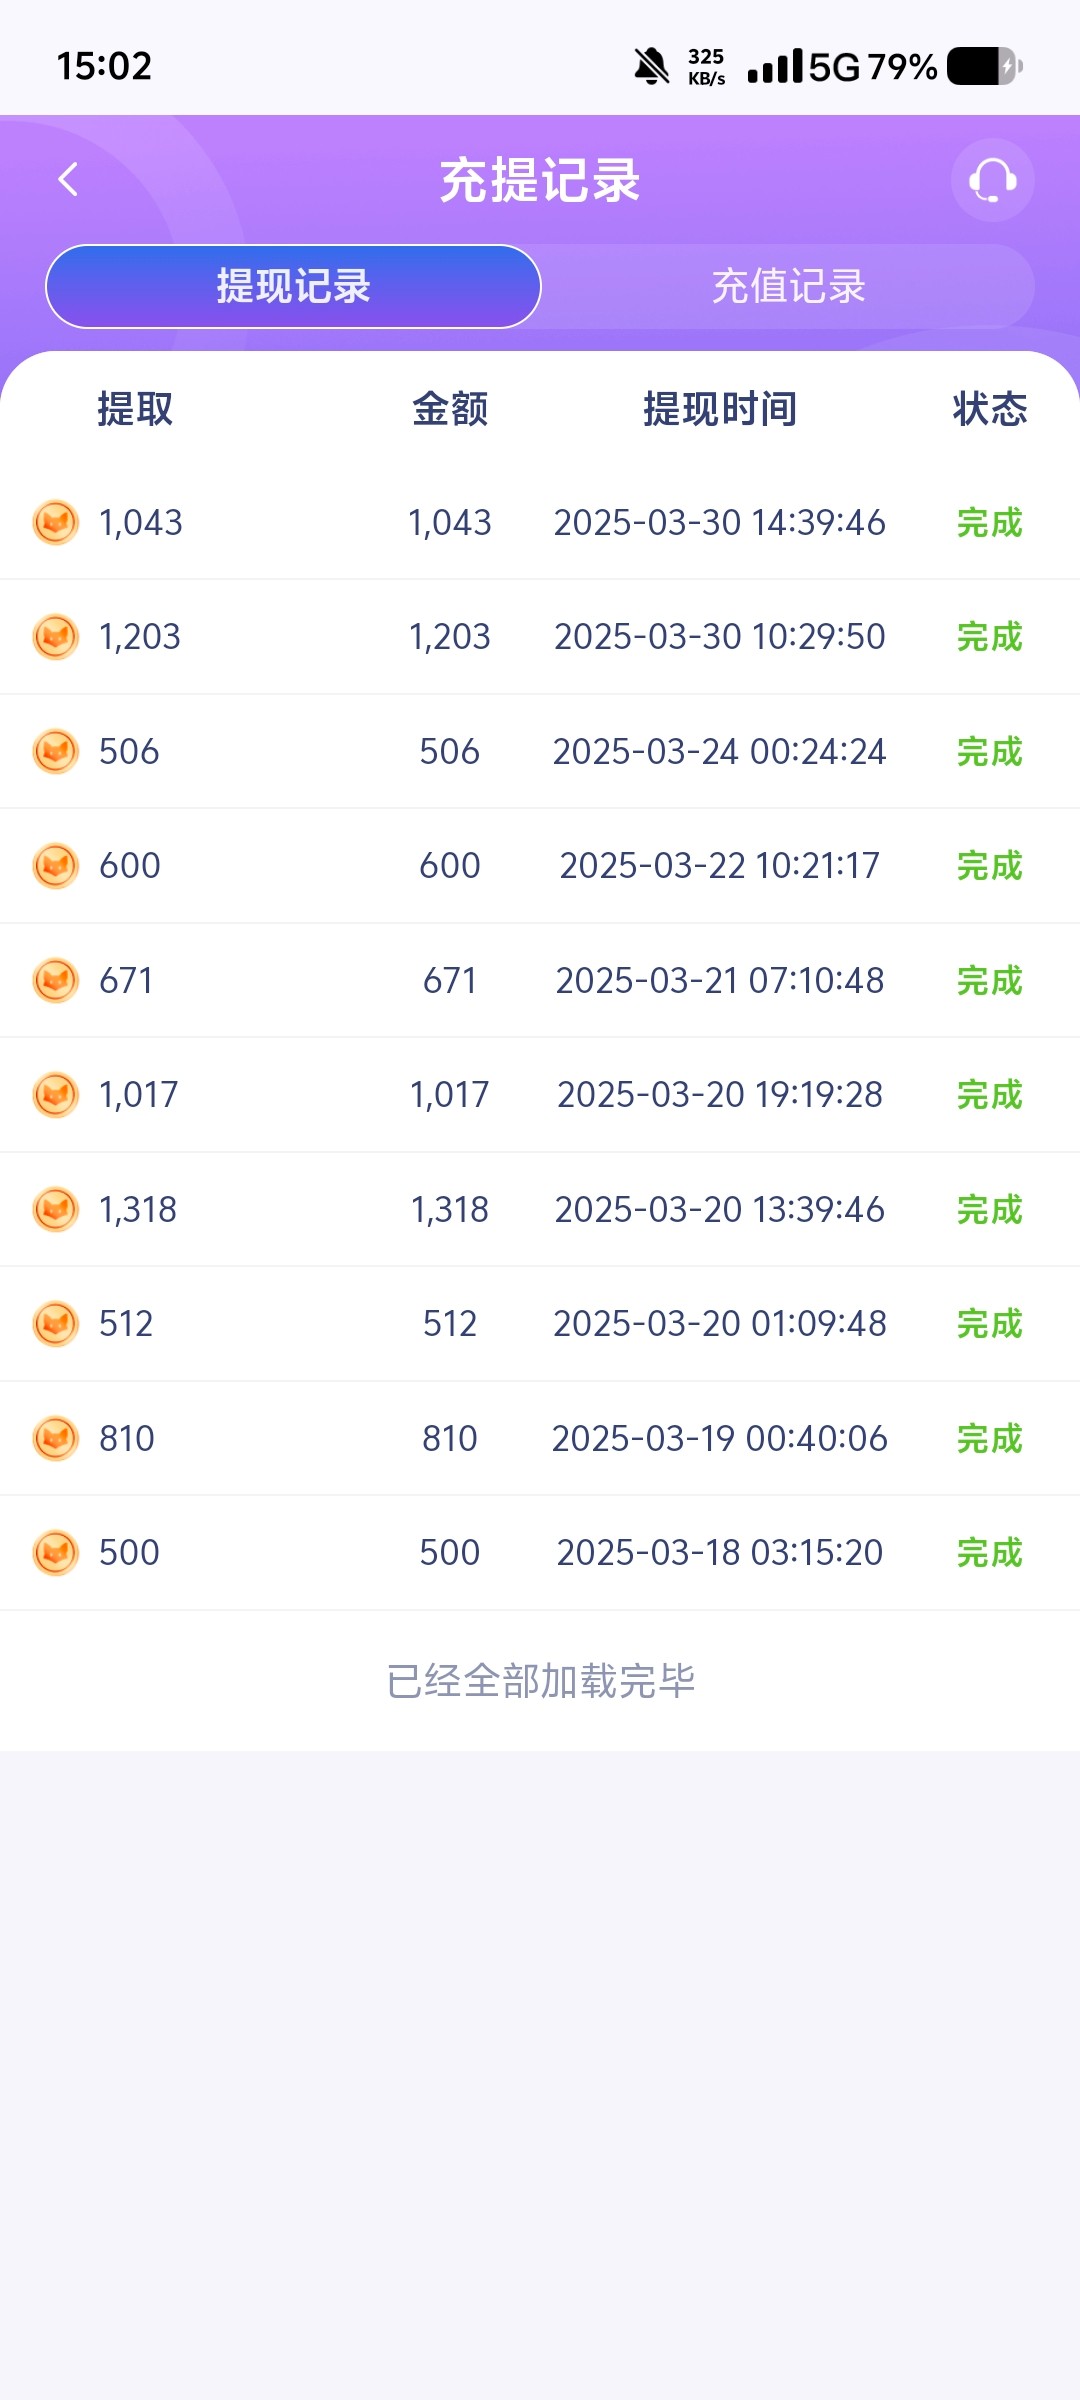
Task: Tap the 提现时间 column header
Action: coord(719,409)
